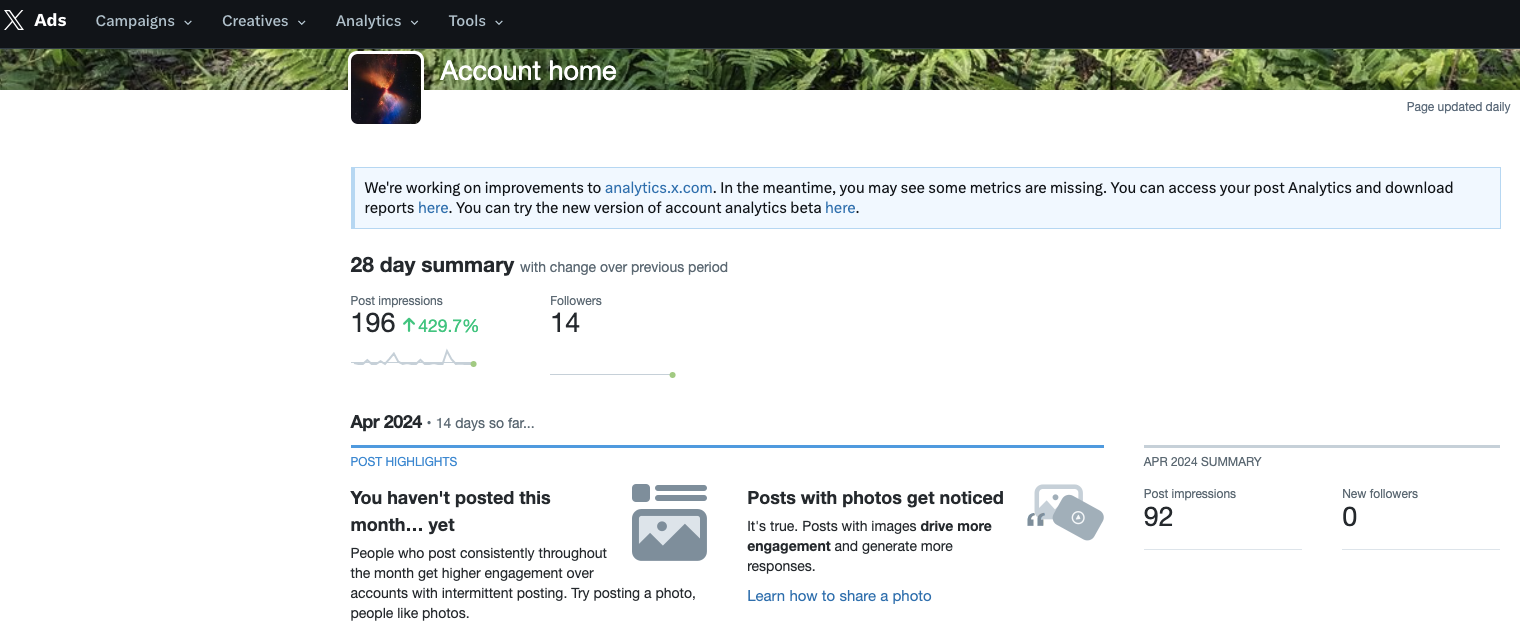Image resolution: width=1520 pixels, height=630 pixels.
Task: Click the here link for downloading reports
Action: [433, 208]
